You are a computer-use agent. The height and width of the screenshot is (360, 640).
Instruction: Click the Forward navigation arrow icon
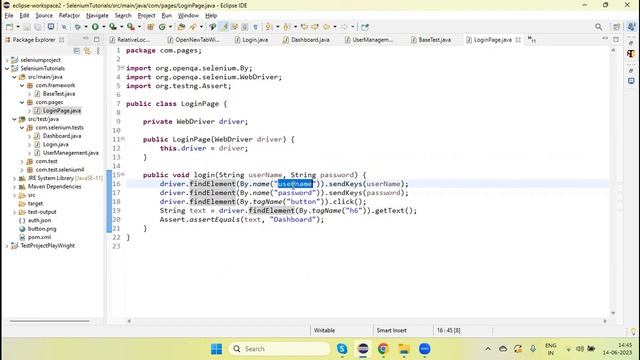point(344,27)
